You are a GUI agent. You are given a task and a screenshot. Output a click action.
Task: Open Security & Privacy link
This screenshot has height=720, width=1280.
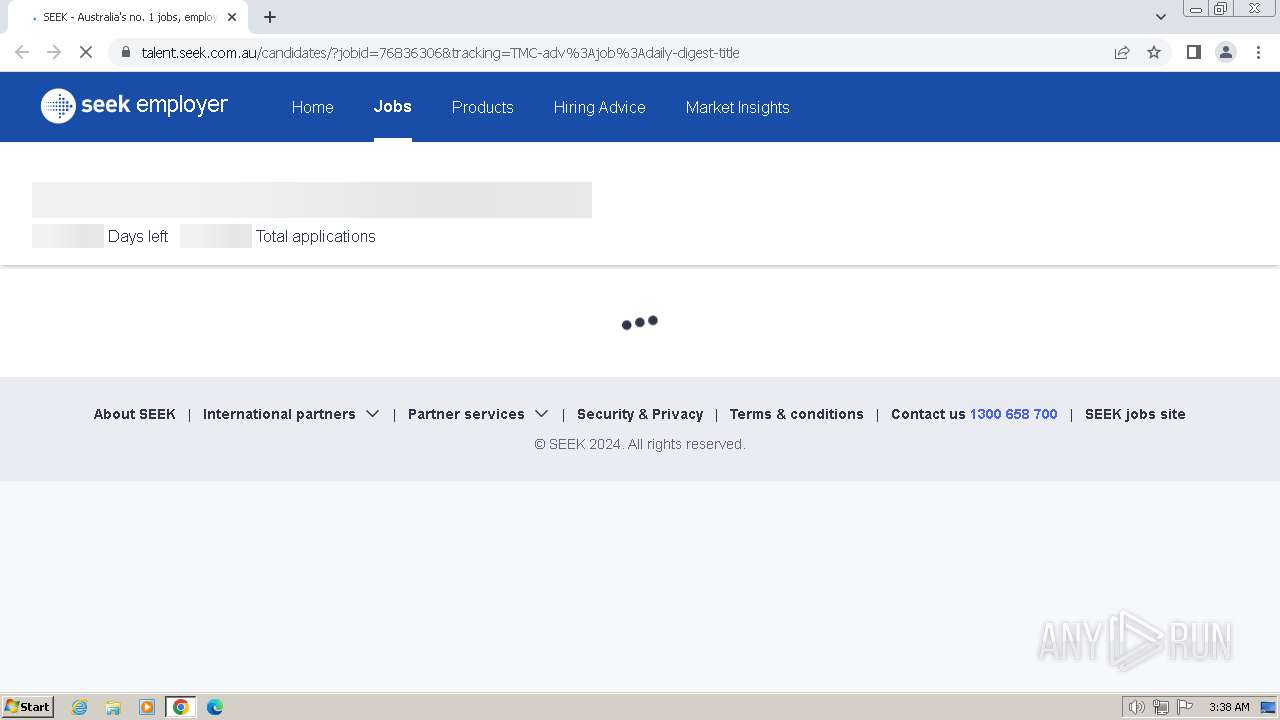click(640, 414)
